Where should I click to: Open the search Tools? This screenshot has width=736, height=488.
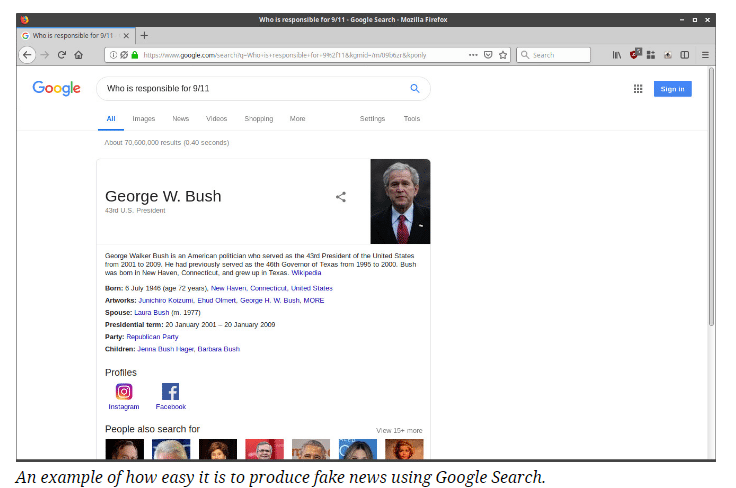(412, 119)
